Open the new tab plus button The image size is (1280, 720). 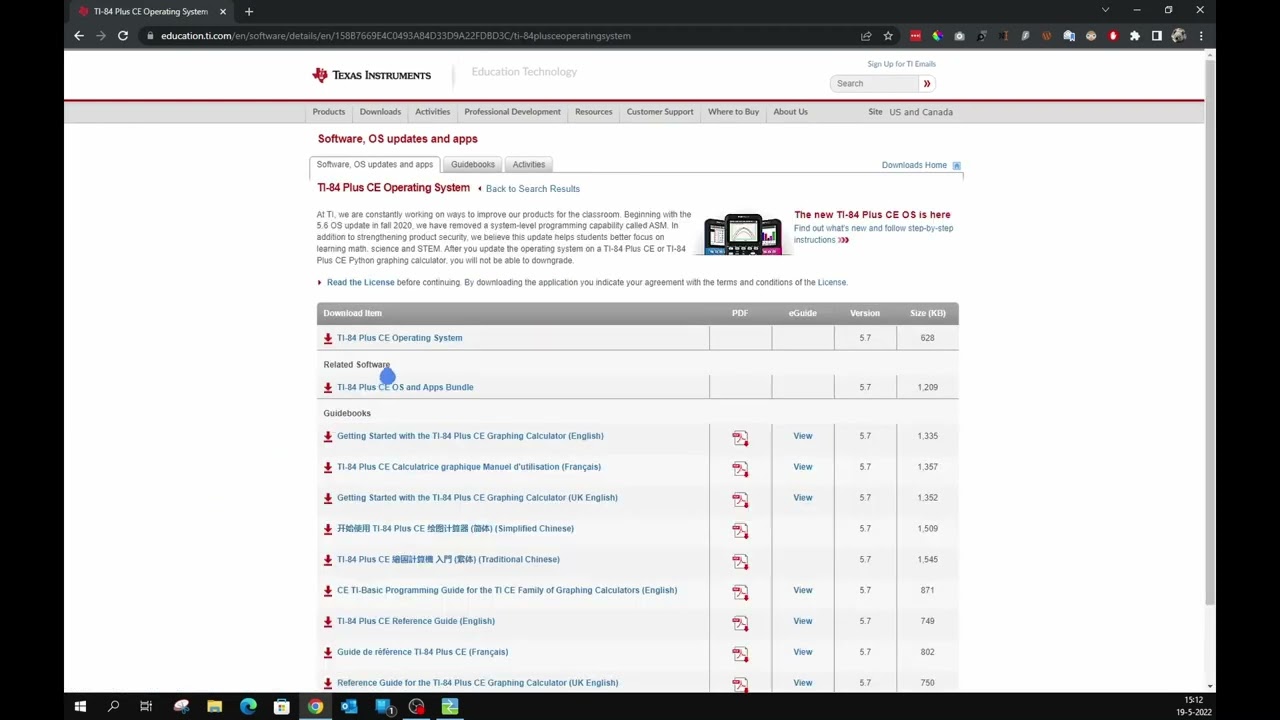click(248, 11)
